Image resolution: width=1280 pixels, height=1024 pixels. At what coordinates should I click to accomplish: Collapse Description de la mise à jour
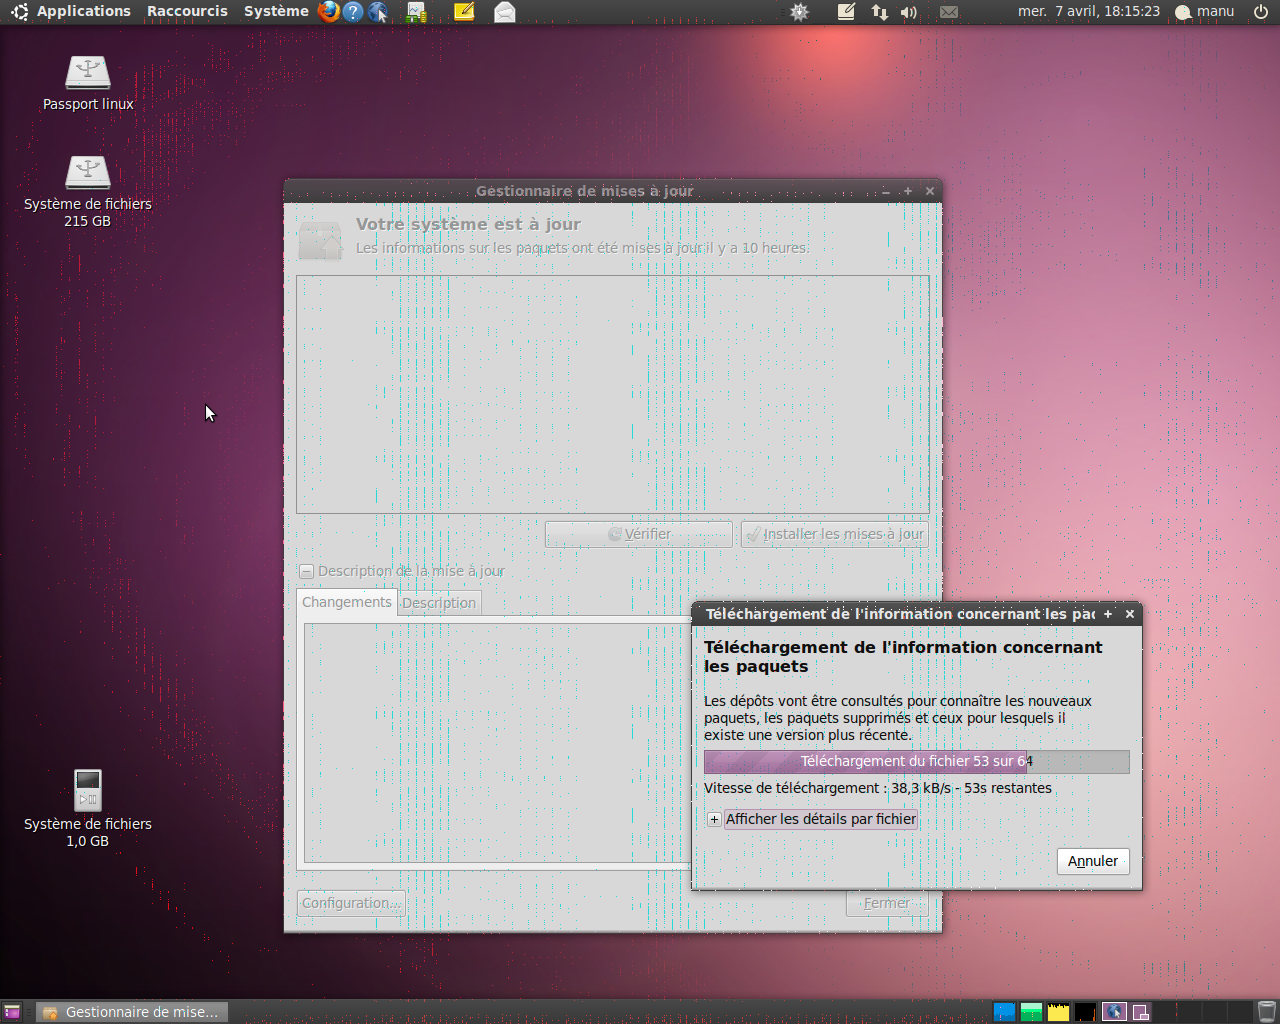coord(307,572)
